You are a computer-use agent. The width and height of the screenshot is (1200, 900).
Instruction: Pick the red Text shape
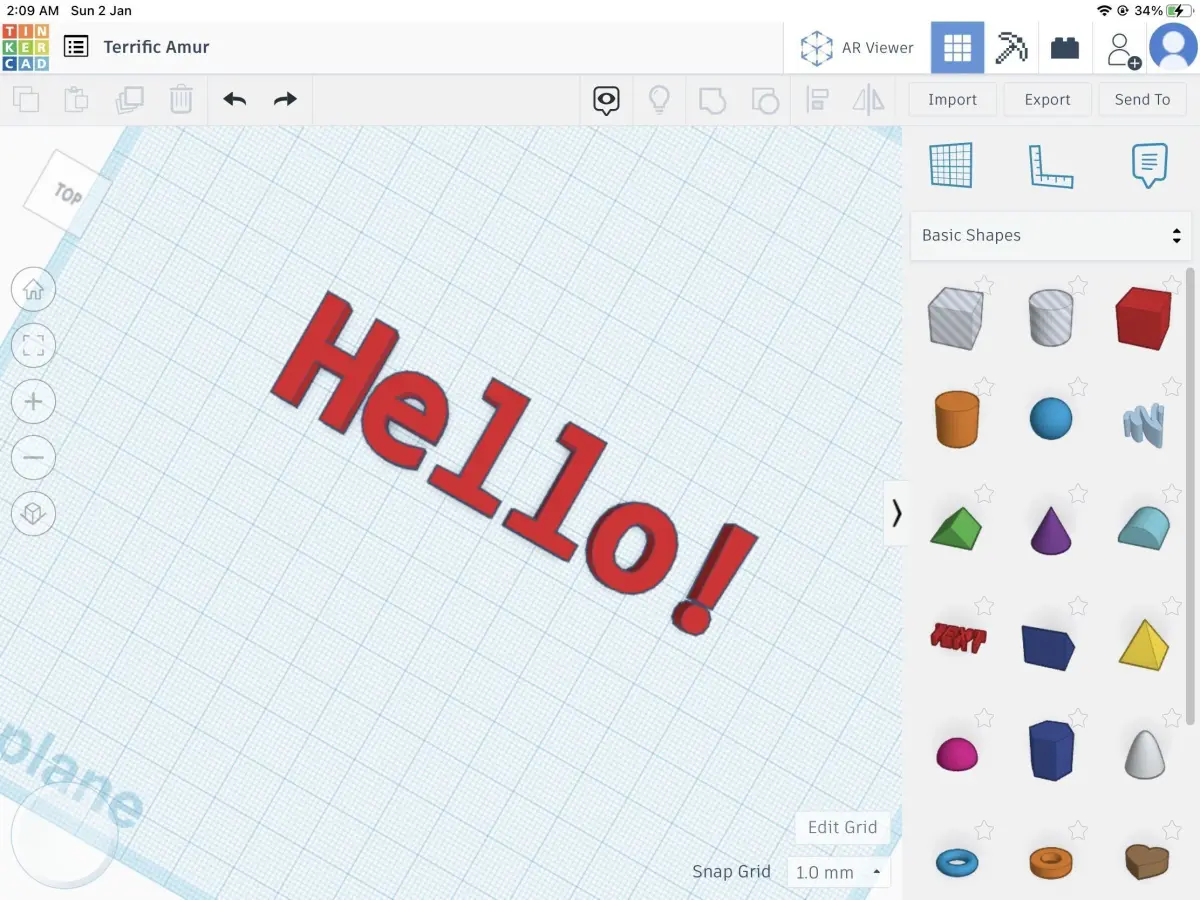[x=958, y=637]
